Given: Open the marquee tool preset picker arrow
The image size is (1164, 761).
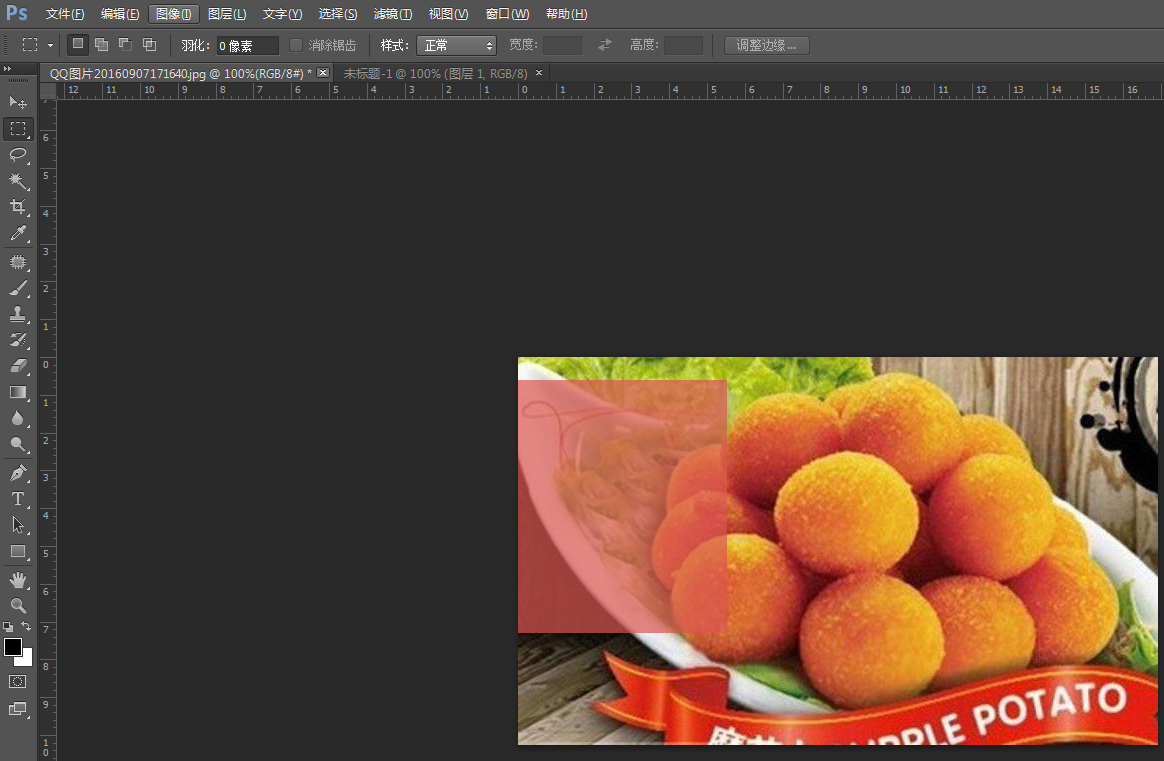Looking at the screenshot, I should [x=50, y=45].
